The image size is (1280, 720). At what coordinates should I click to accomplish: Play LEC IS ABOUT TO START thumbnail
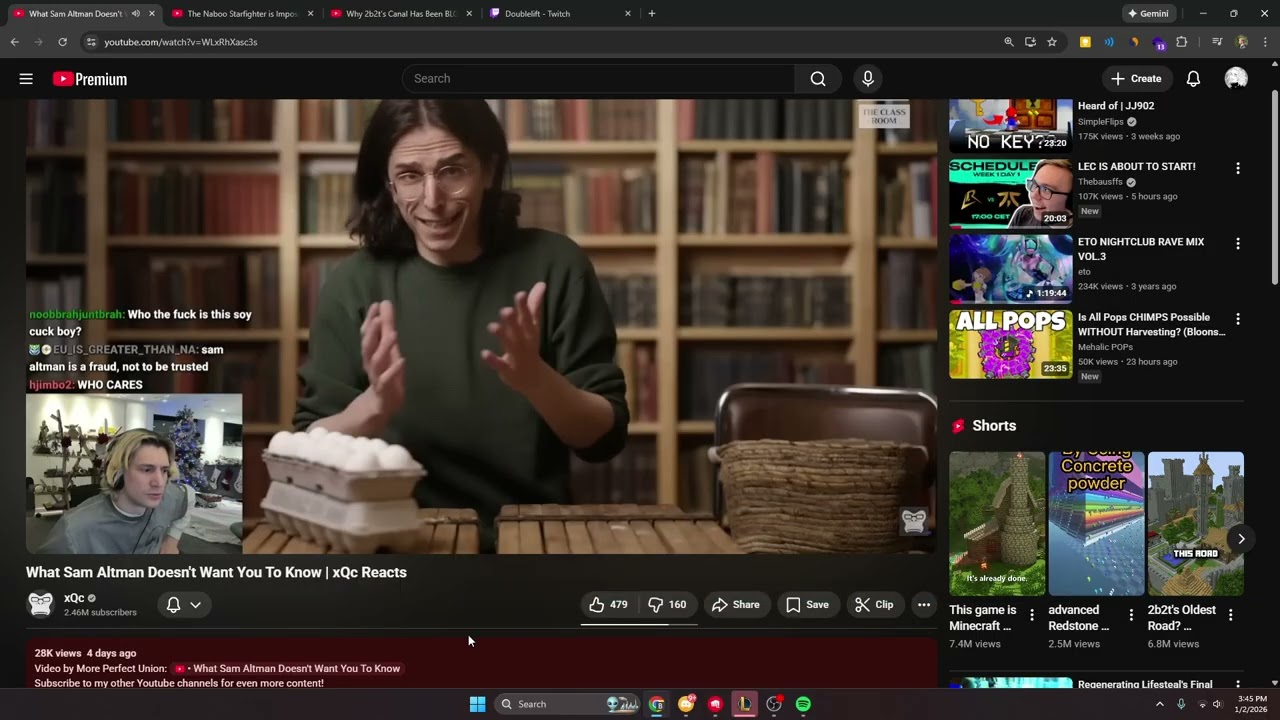point(1010,193)
